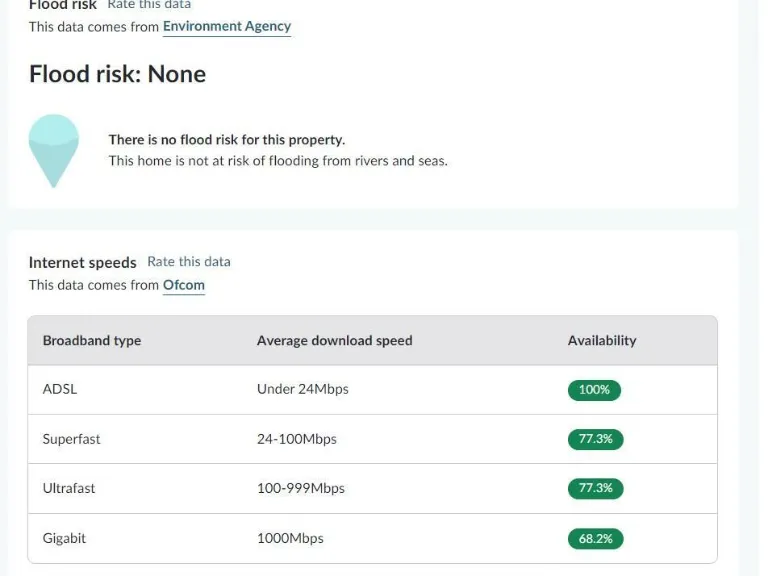Click Rate this data beside Flood risk

click(149, 5)
